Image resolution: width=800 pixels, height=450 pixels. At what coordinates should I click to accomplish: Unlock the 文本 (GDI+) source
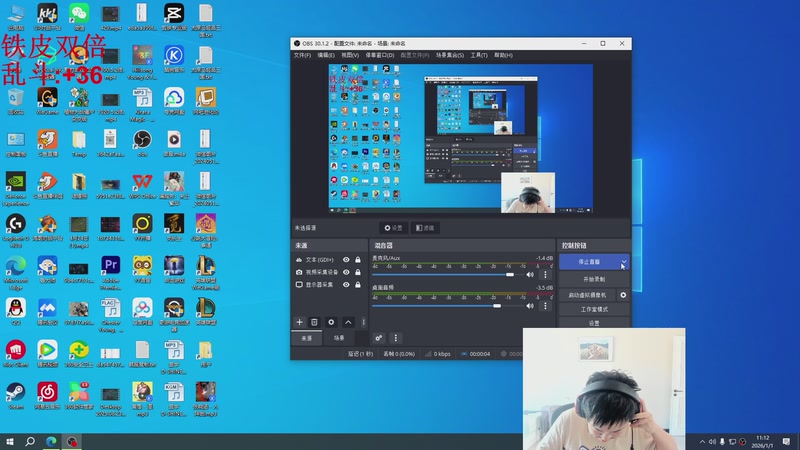[358, 260]
